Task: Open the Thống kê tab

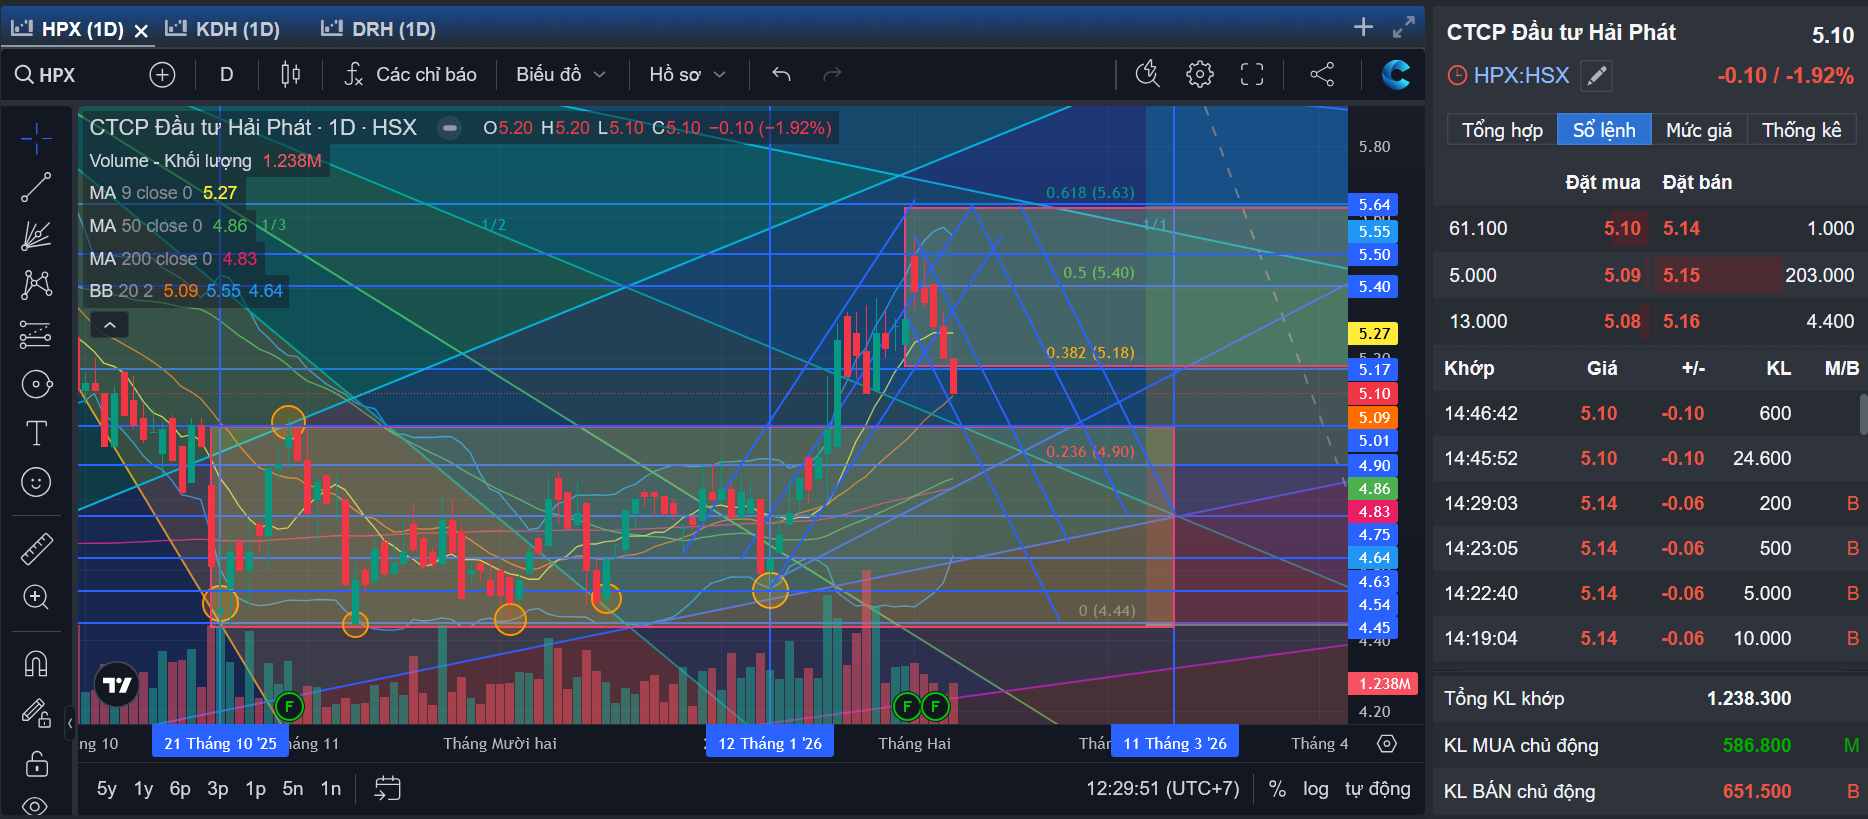Action: 1801,130
